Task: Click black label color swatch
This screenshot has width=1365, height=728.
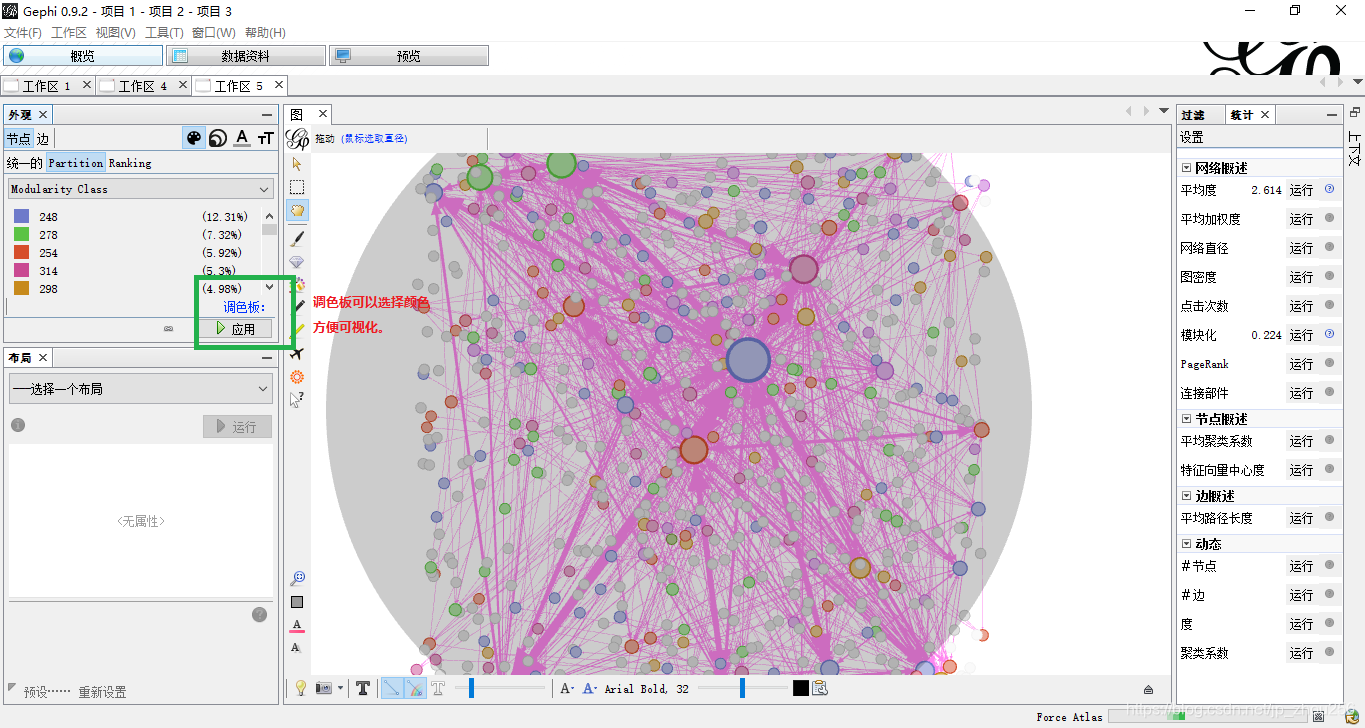Action: tap(800, 688)
